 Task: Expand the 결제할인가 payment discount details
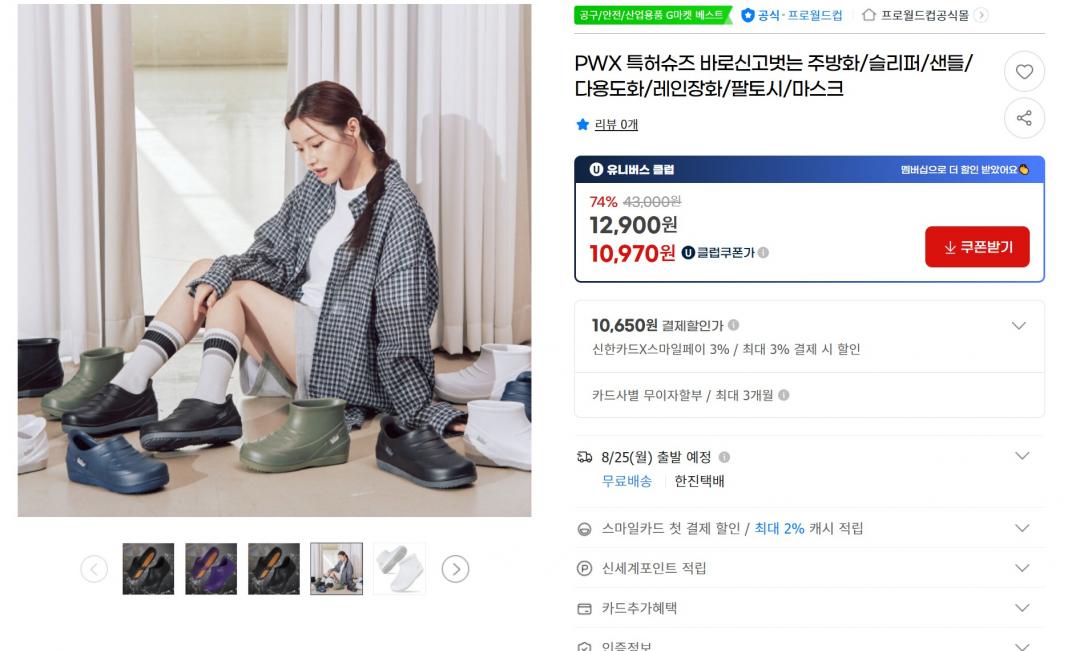[x=1019, y=326]
